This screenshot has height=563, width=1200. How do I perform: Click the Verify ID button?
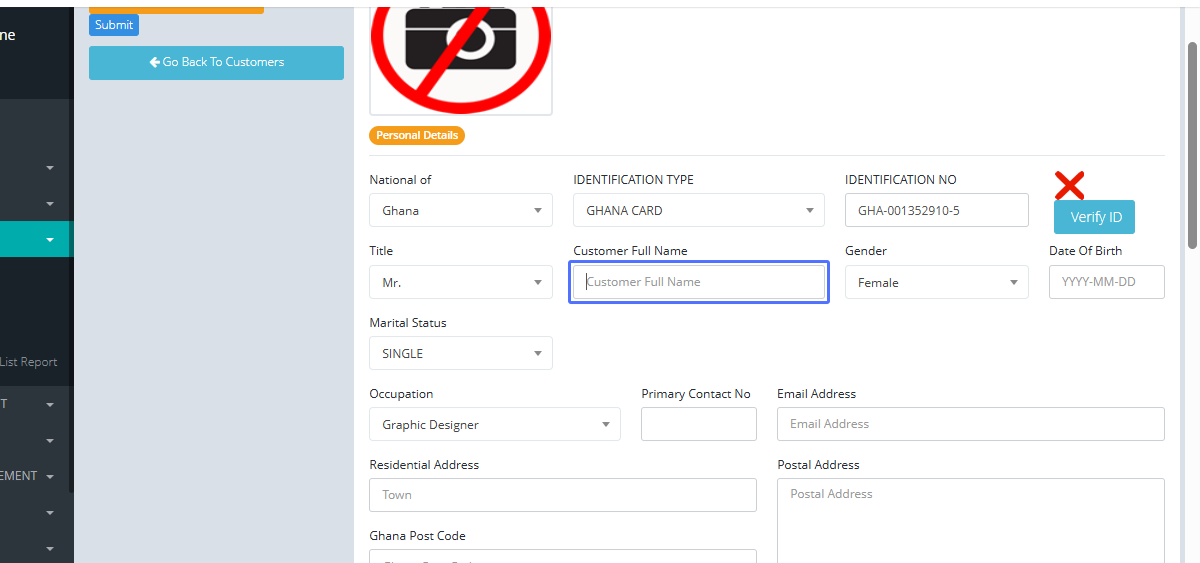1094,217
